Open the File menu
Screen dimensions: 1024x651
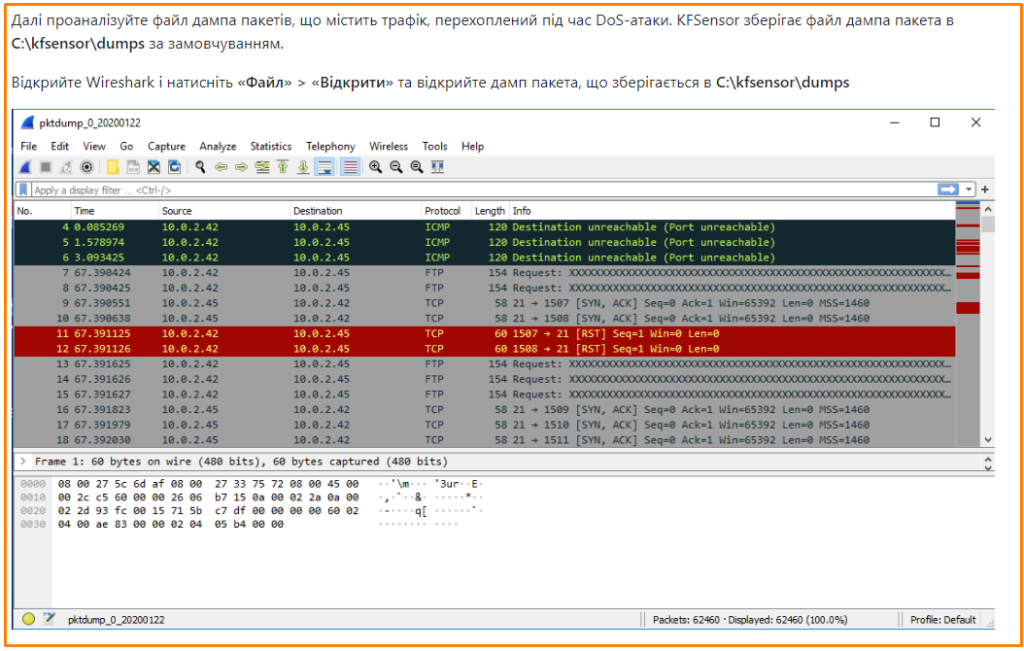coord(28,146)
